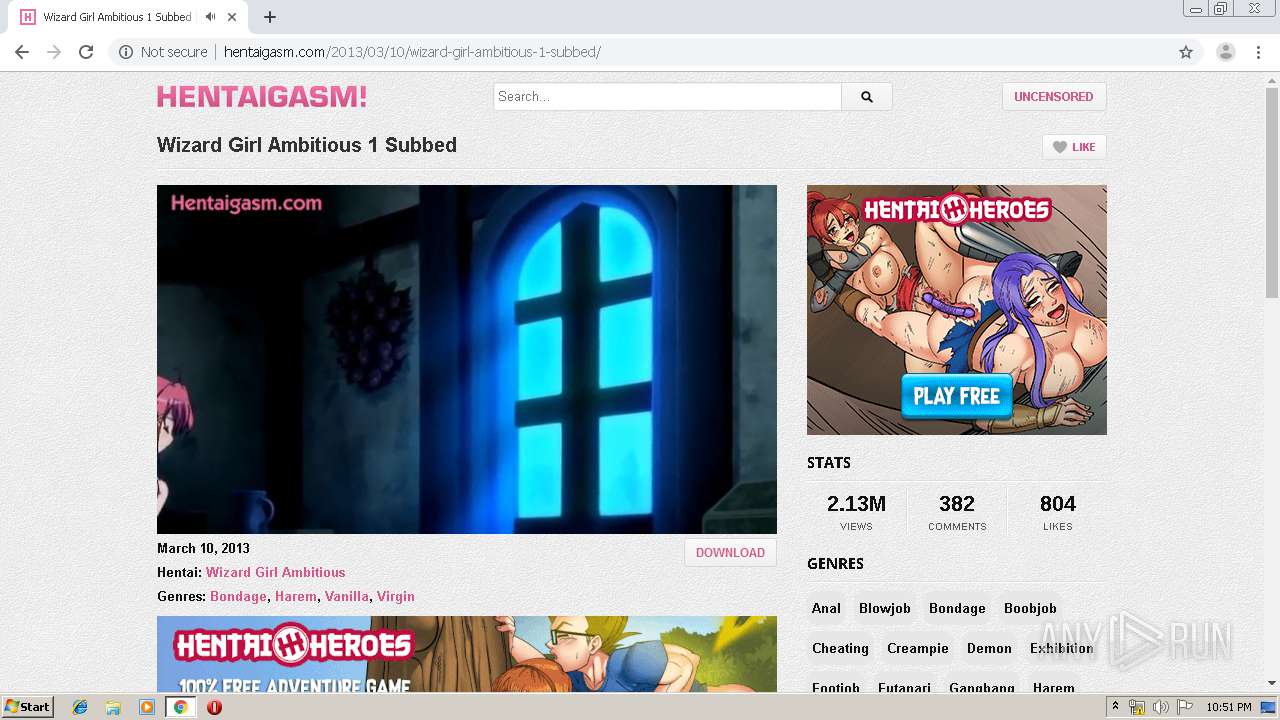This screenshot has height=720, width=1280.
Task: Mute the tab's audio speaker icon
Action: pyautogui.click(x=211, y=17)
